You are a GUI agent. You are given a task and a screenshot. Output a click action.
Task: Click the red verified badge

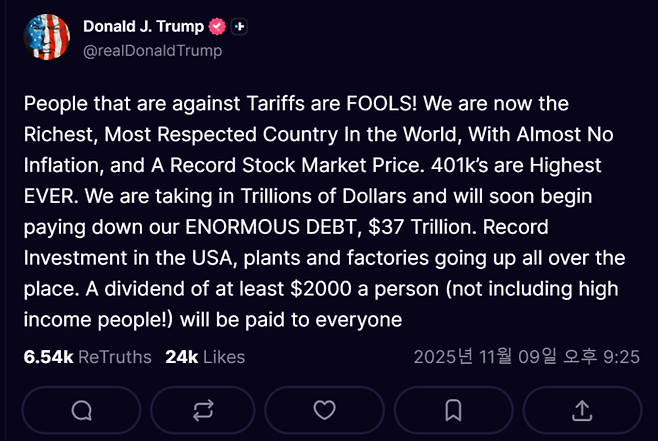tap(216, 27)
